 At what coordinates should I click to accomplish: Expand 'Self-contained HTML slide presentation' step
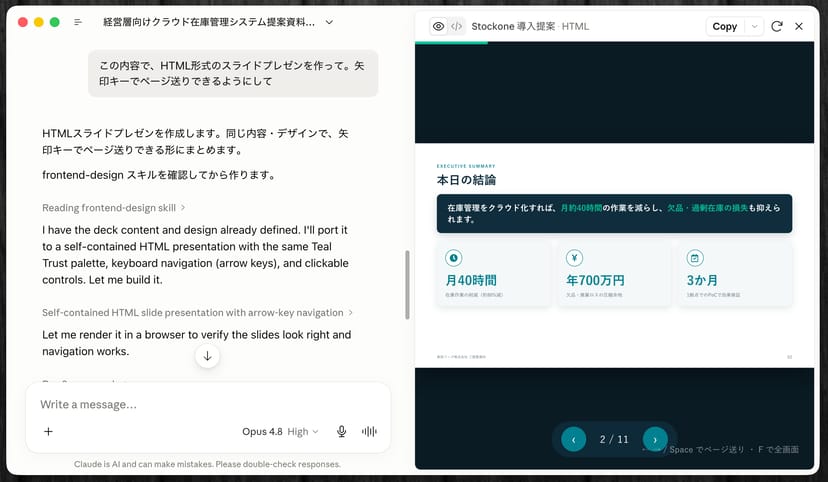tap(197, 313)
